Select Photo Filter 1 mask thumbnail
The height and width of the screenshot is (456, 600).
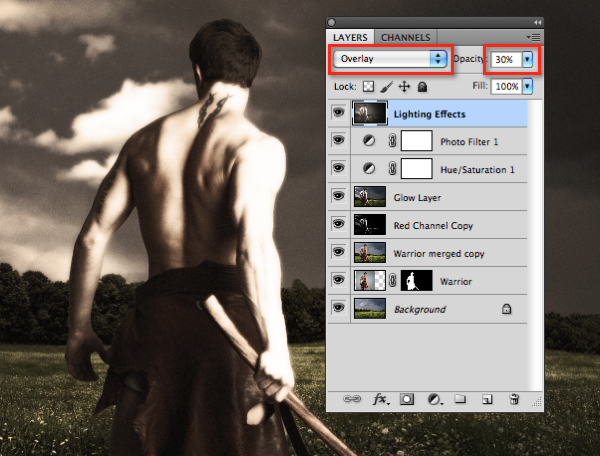tap(416, 141)
